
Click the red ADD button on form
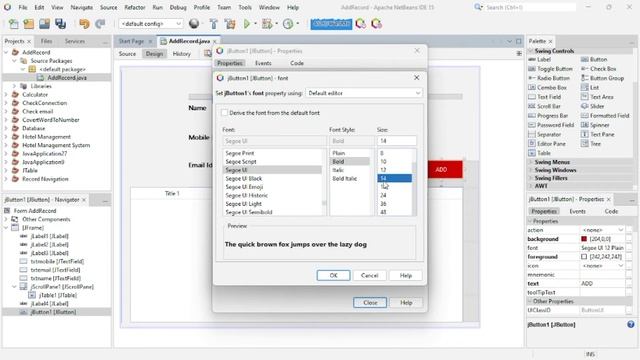[x=445, y=169]
